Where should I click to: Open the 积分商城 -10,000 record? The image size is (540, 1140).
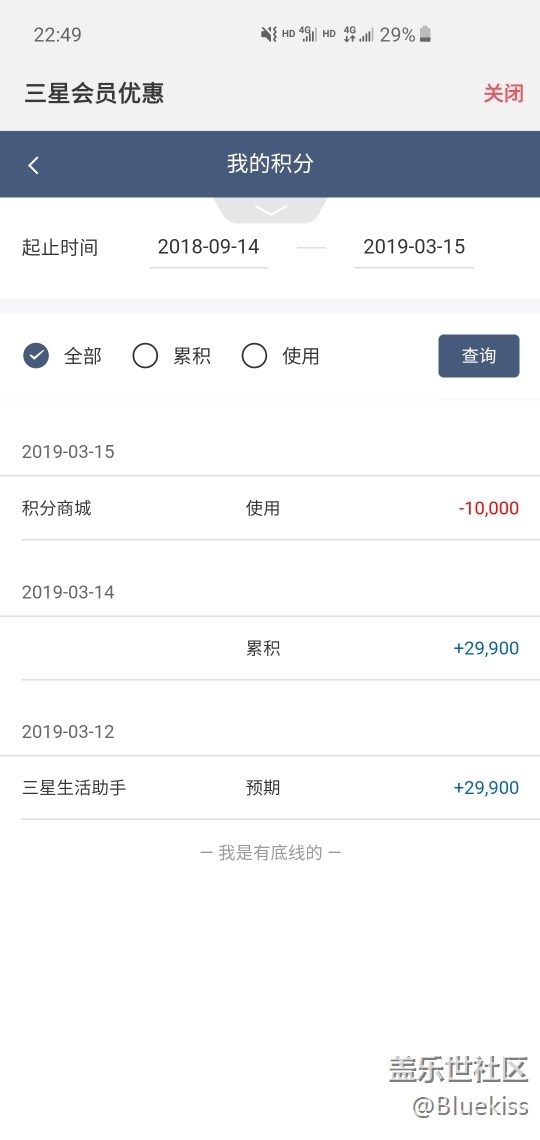[270, 508]
